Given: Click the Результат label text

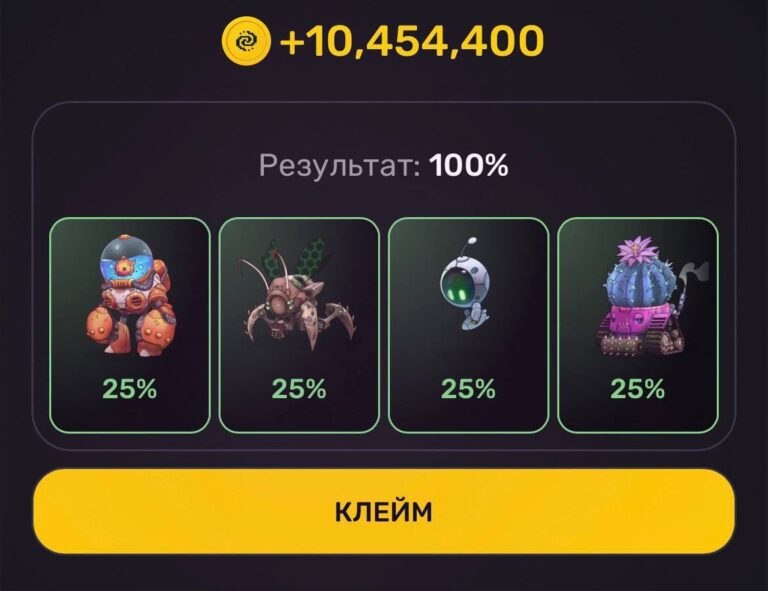Looking at the screenshot, I should 339,165.
